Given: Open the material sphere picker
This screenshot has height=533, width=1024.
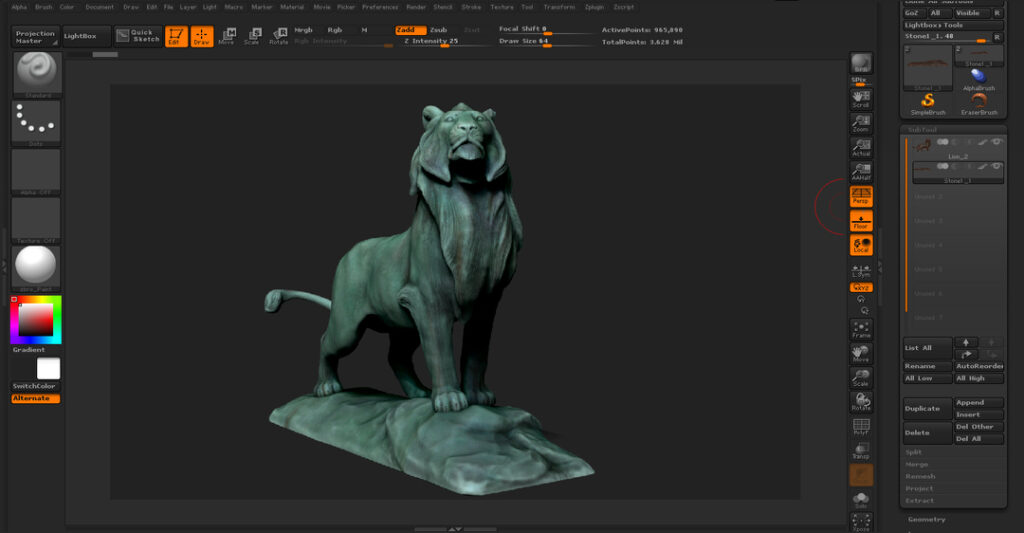Looking at the screenshot, I should coord(36,266).
